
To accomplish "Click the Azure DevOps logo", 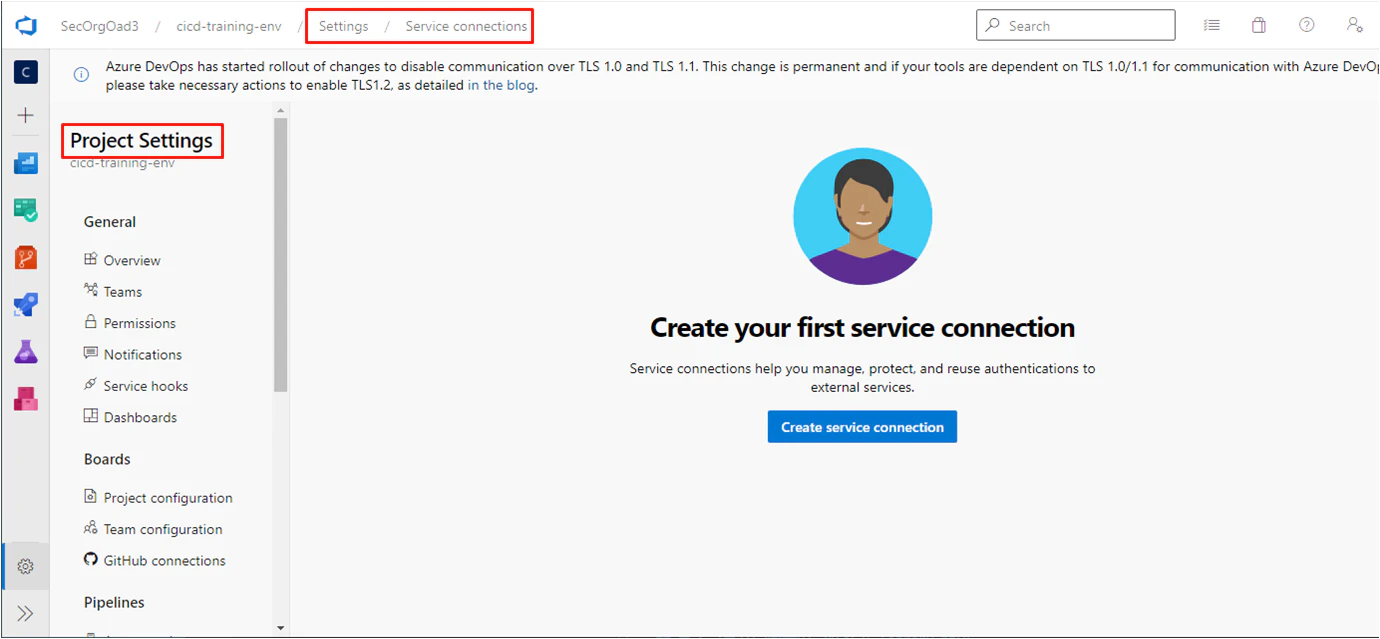I will [26, 26].
